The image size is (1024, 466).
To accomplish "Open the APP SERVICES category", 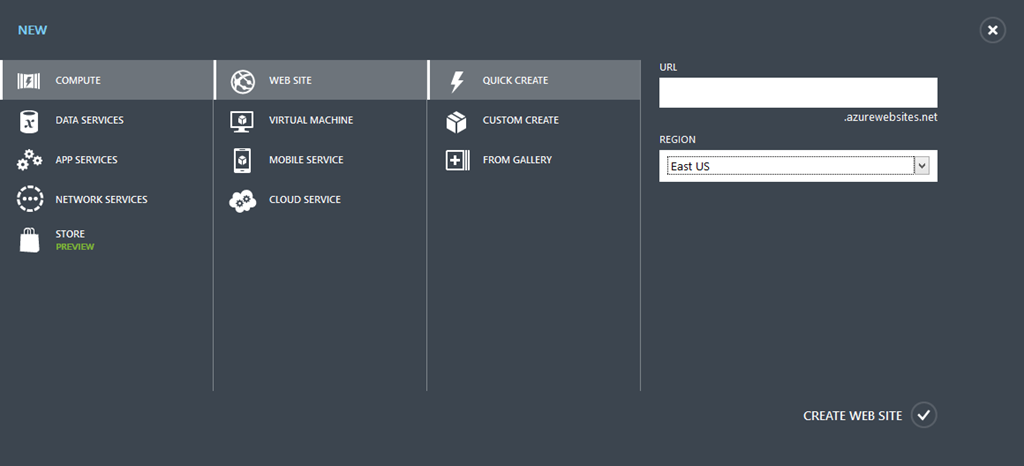I will [86, 160].
